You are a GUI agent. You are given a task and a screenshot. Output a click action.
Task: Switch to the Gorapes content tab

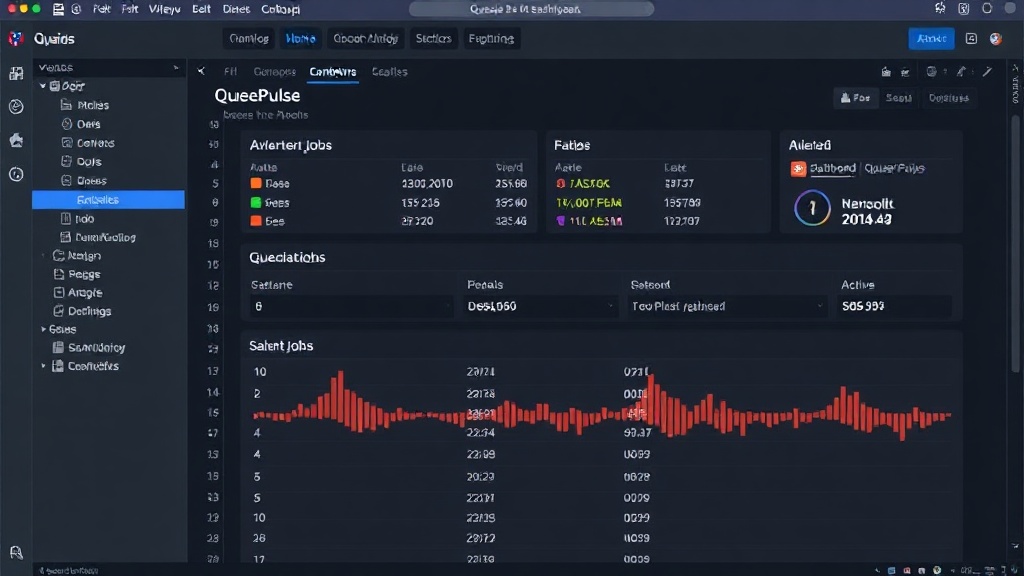274,72
